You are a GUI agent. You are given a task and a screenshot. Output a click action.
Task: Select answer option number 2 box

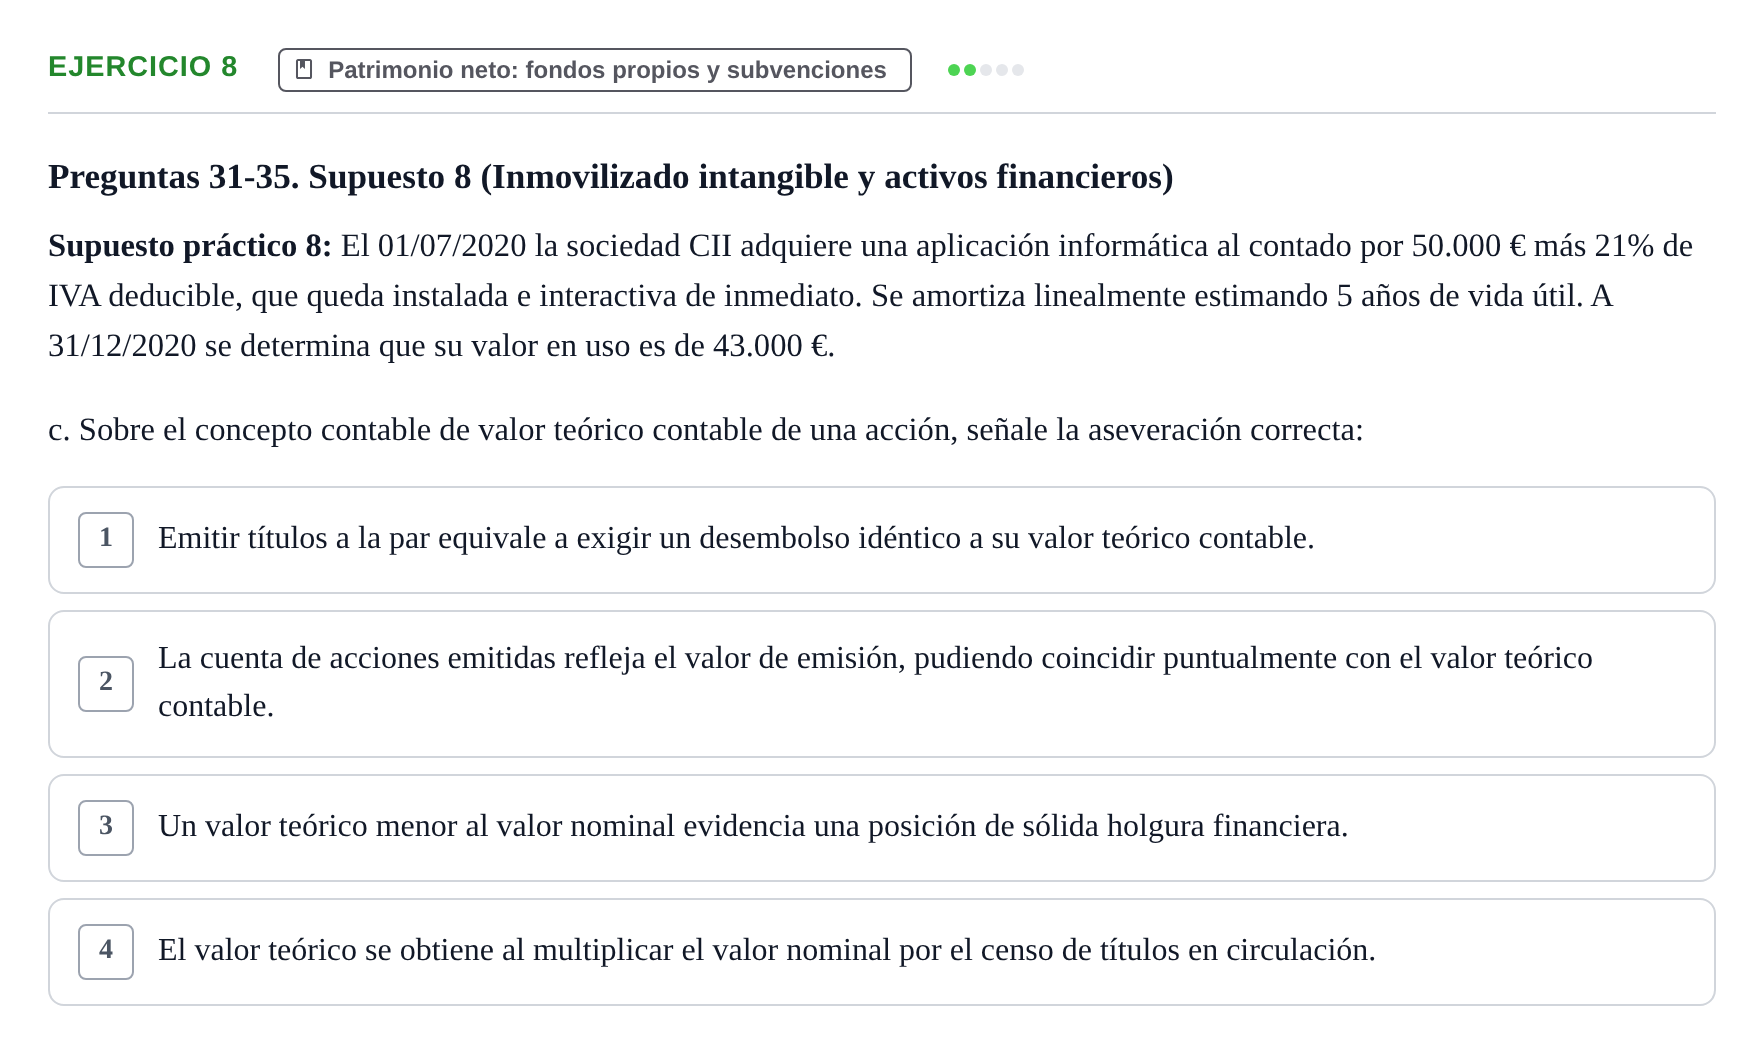(106, 684)
